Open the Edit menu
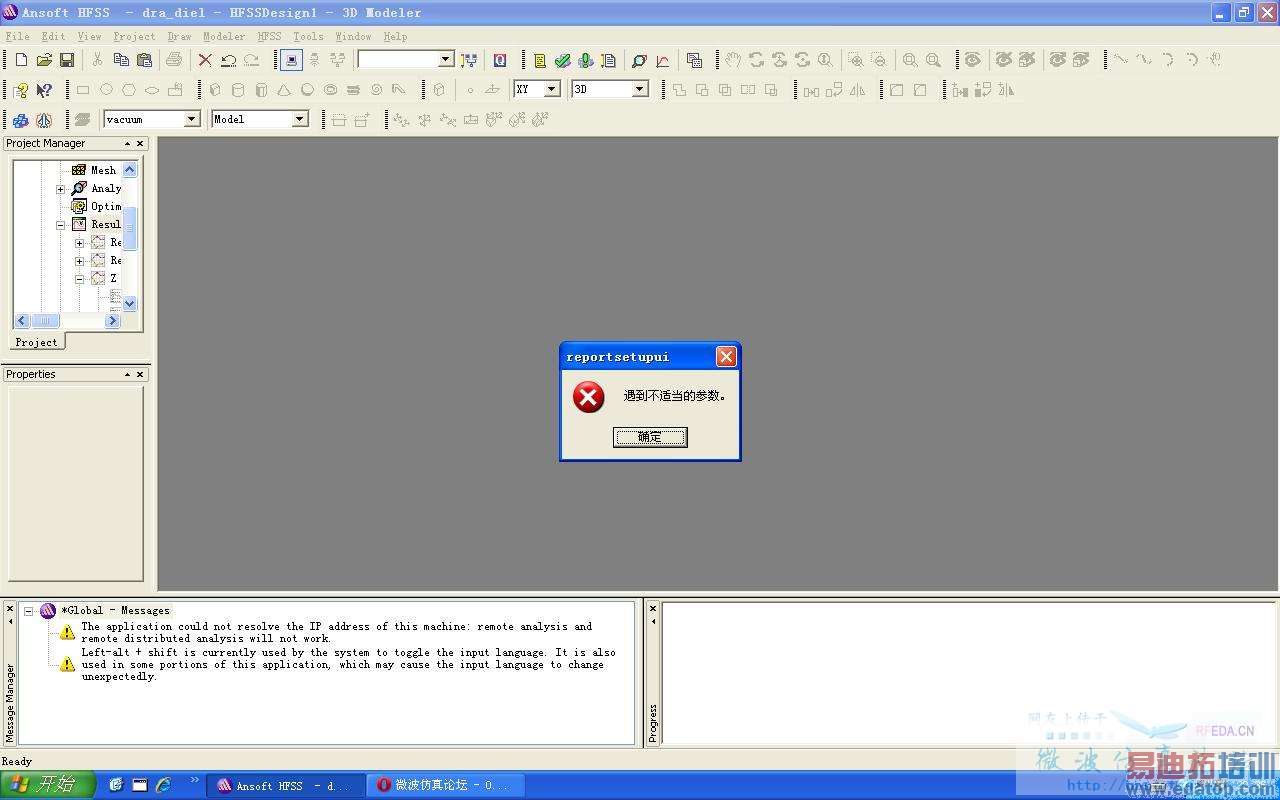This screenshot has width=1280, height=800. (x=53, y=36)
